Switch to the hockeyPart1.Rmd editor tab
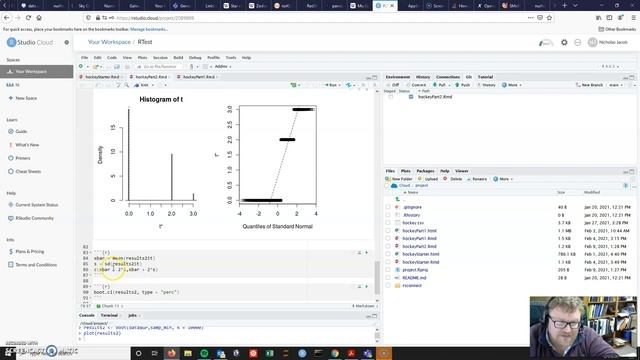 [198, 77]
